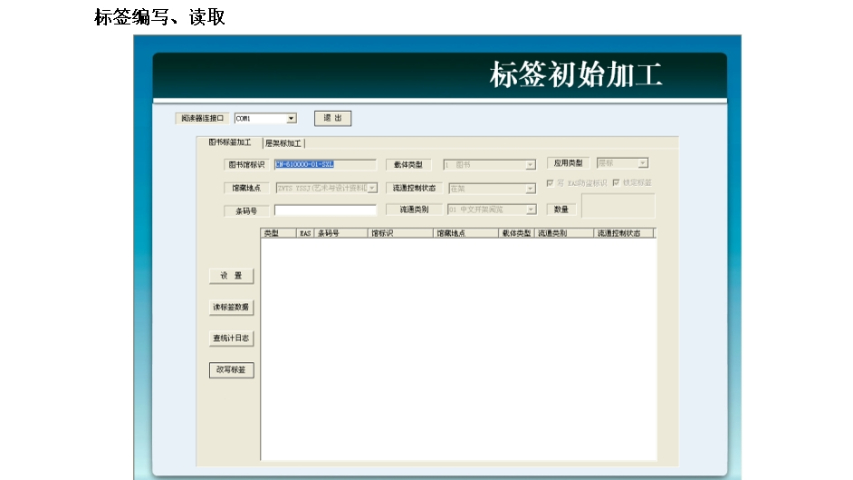The width and height of the screenshot is (853, 480).
Task: Click the 读标签数据 button
Action: (x=231, y=307)
